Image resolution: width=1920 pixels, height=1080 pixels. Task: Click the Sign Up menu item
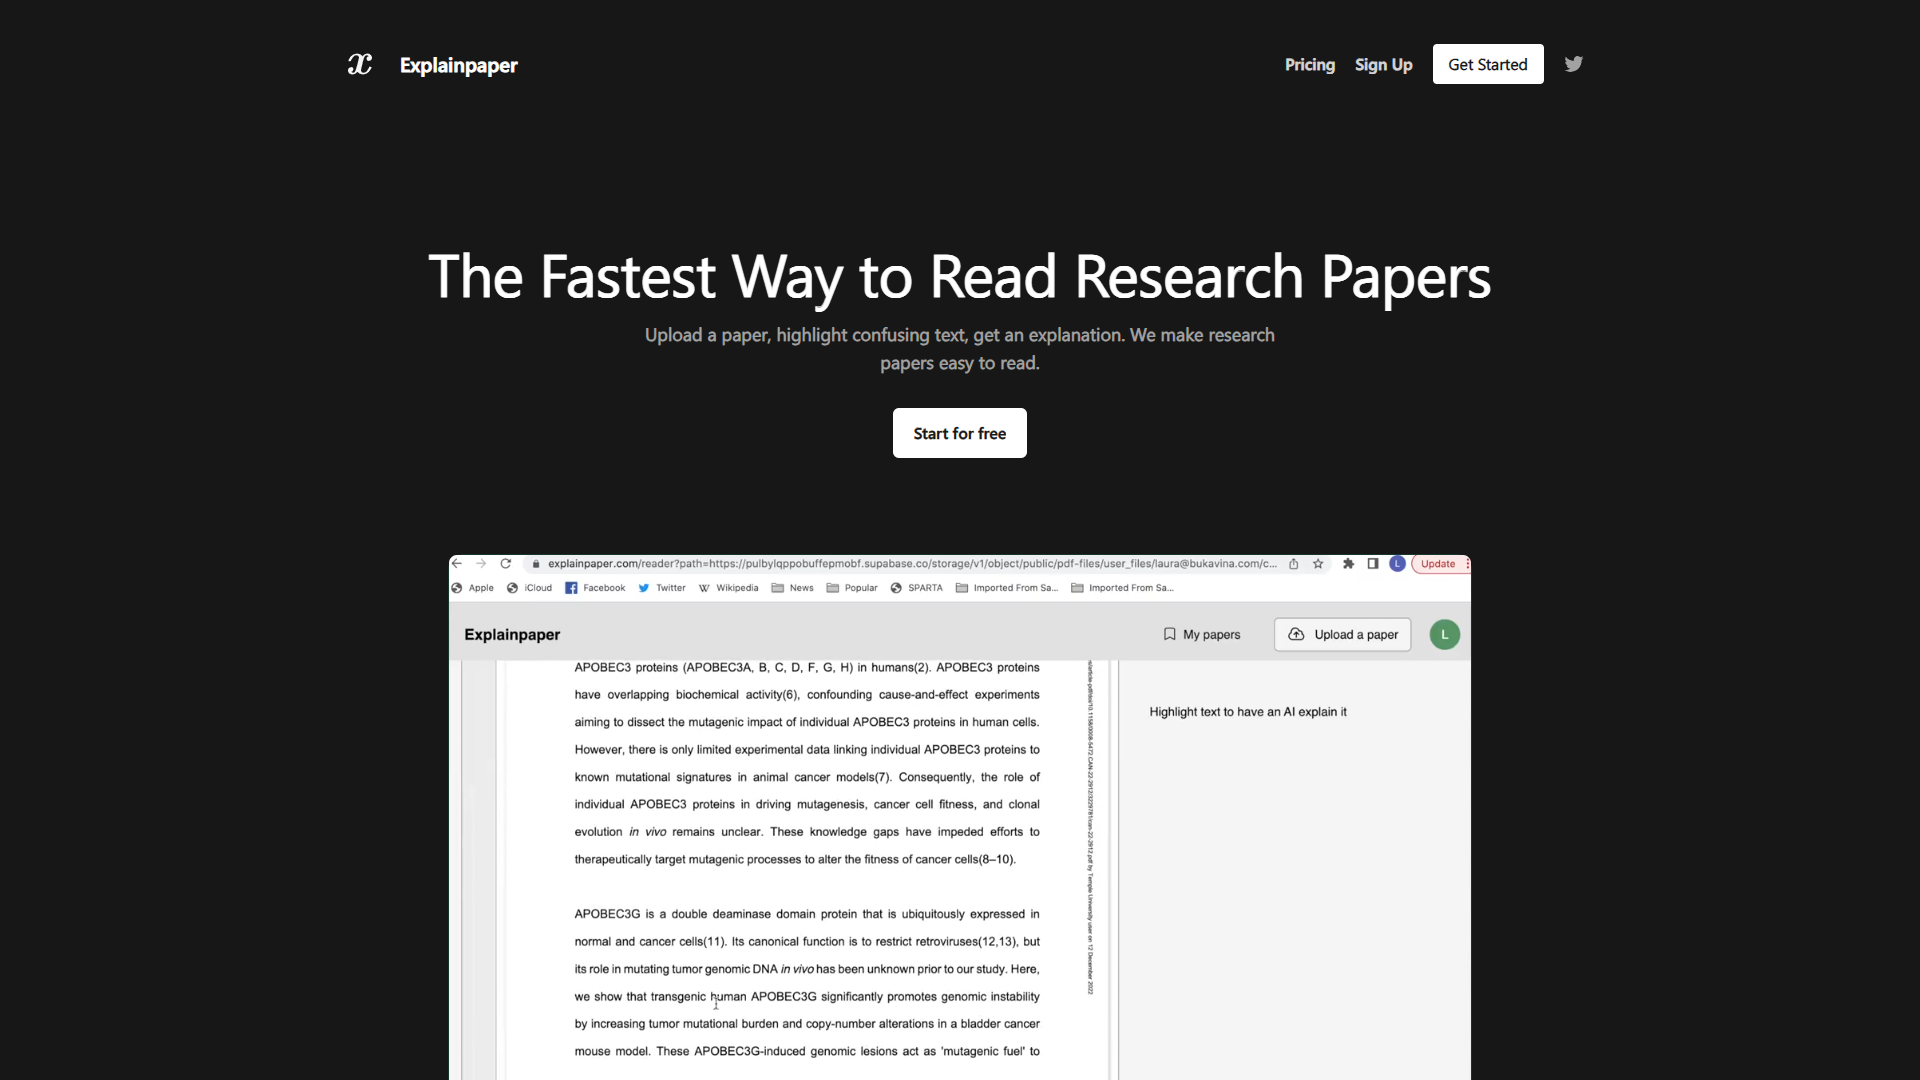tap(1383, 62)
